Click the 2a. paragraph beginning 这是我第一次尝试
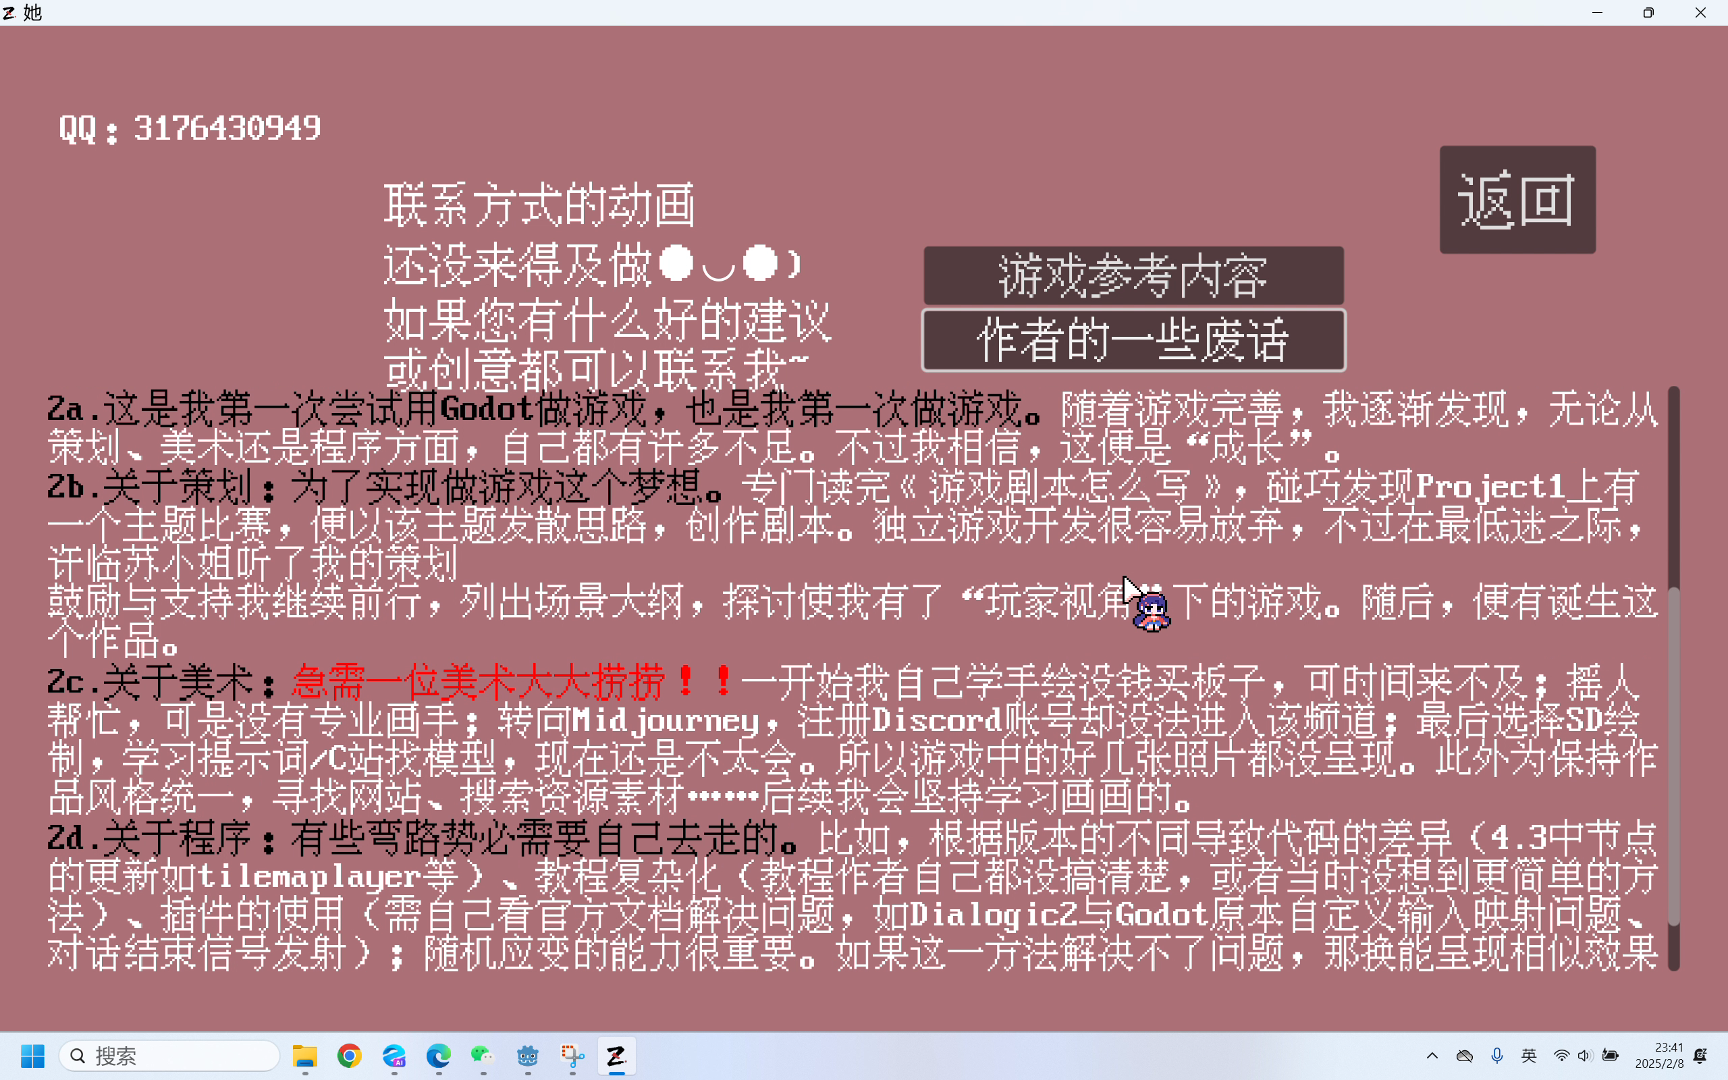Viewport: 1728px width, 1080px height. (853, 428)
